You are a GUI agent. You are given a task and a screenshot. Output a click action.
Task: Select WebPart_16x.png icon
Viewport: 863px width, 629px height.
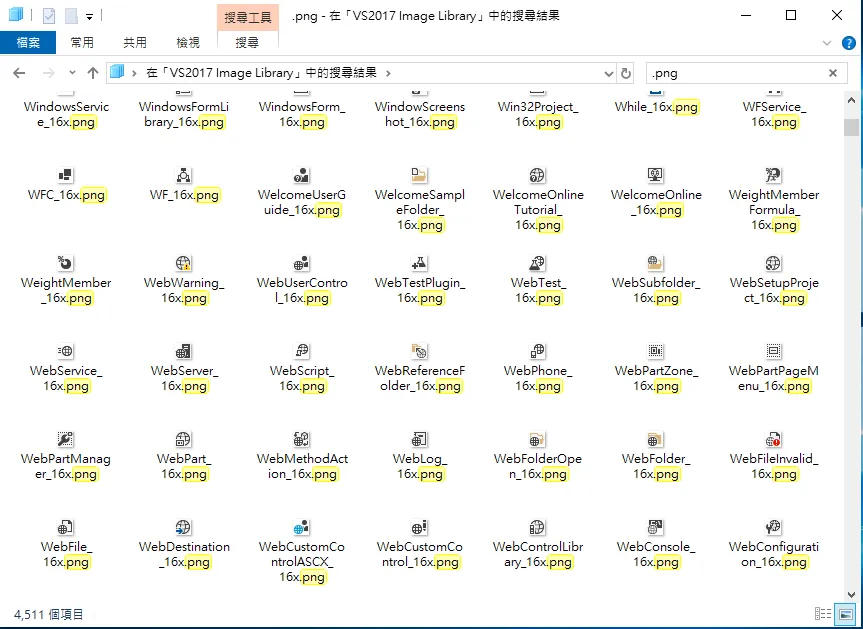click(x=183, y=440)
